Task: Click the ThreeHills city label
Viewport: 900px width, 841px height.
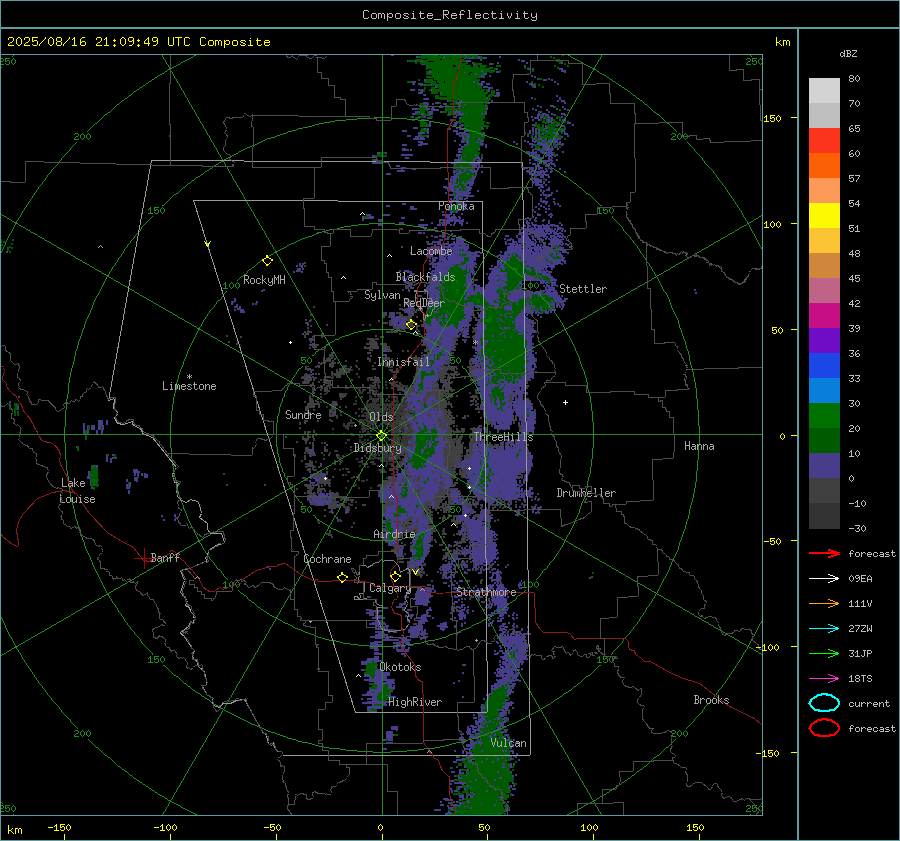Action: click(503, 437)
